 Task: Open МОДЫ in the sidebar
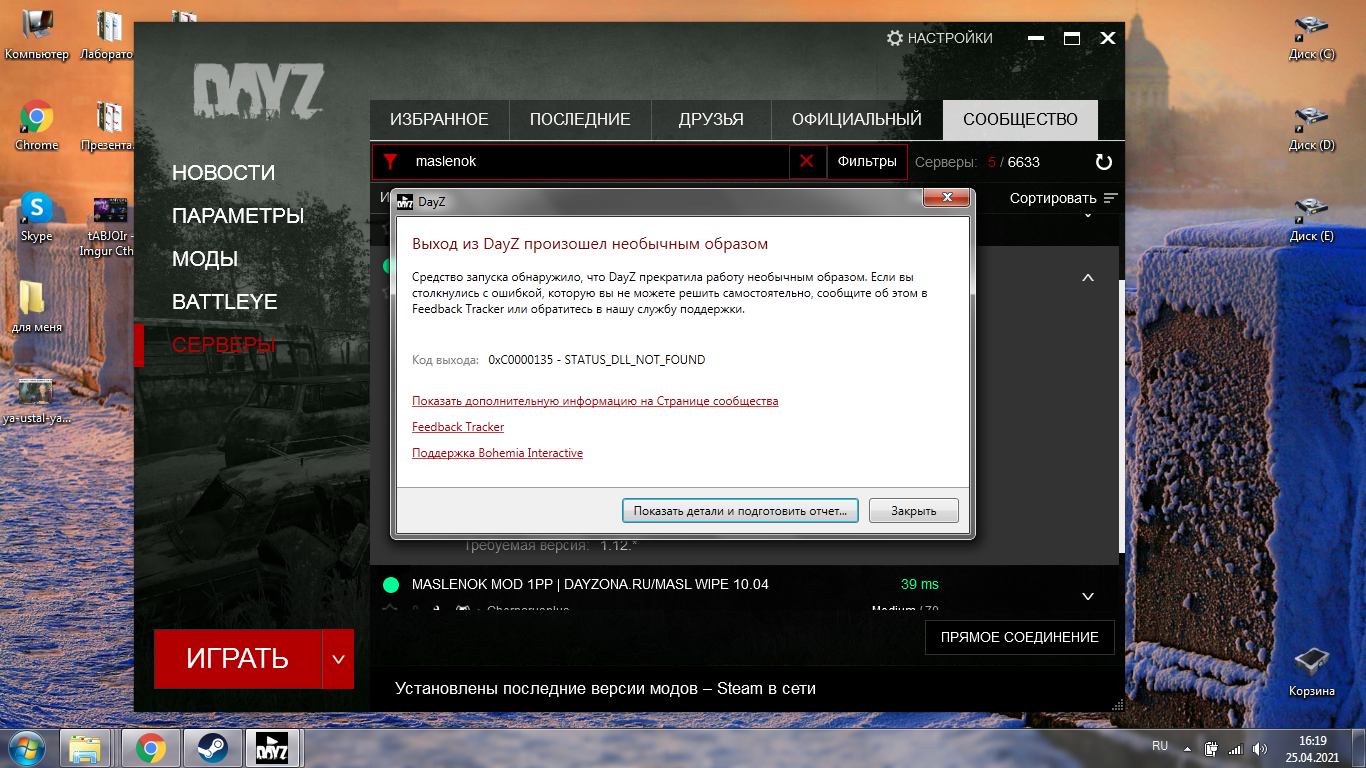click(205, 259)
